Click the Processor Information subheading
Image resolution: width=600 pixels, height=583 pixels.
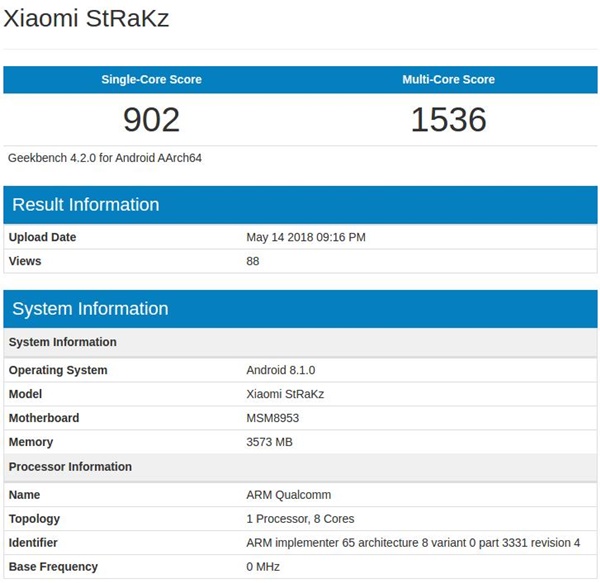[70, 467]
